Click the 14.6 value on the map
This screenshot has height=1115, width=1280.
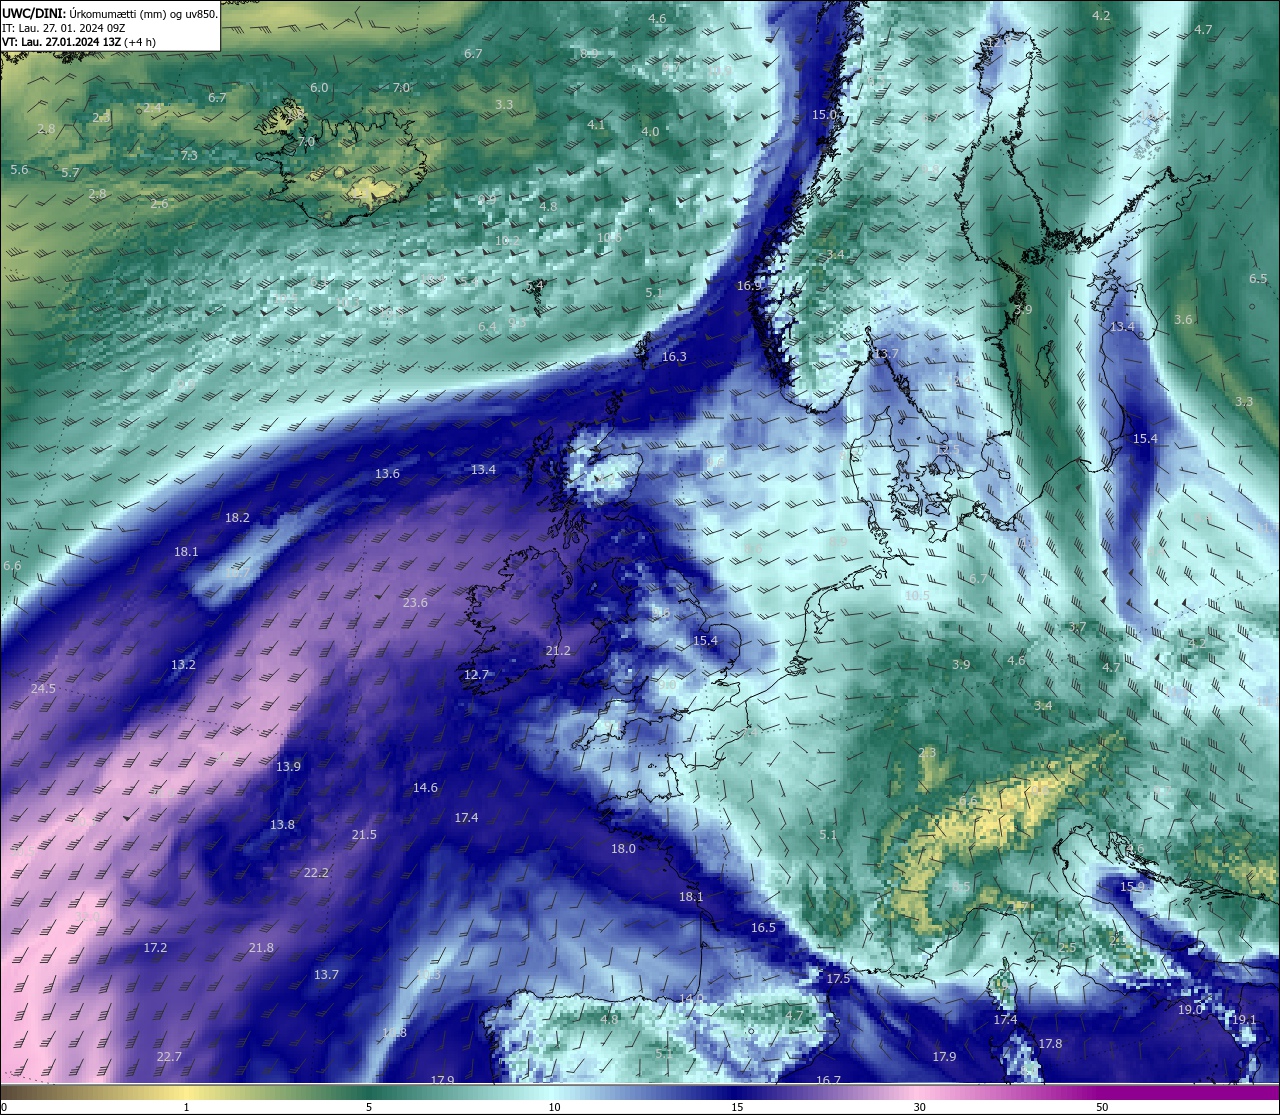[425, 787]
